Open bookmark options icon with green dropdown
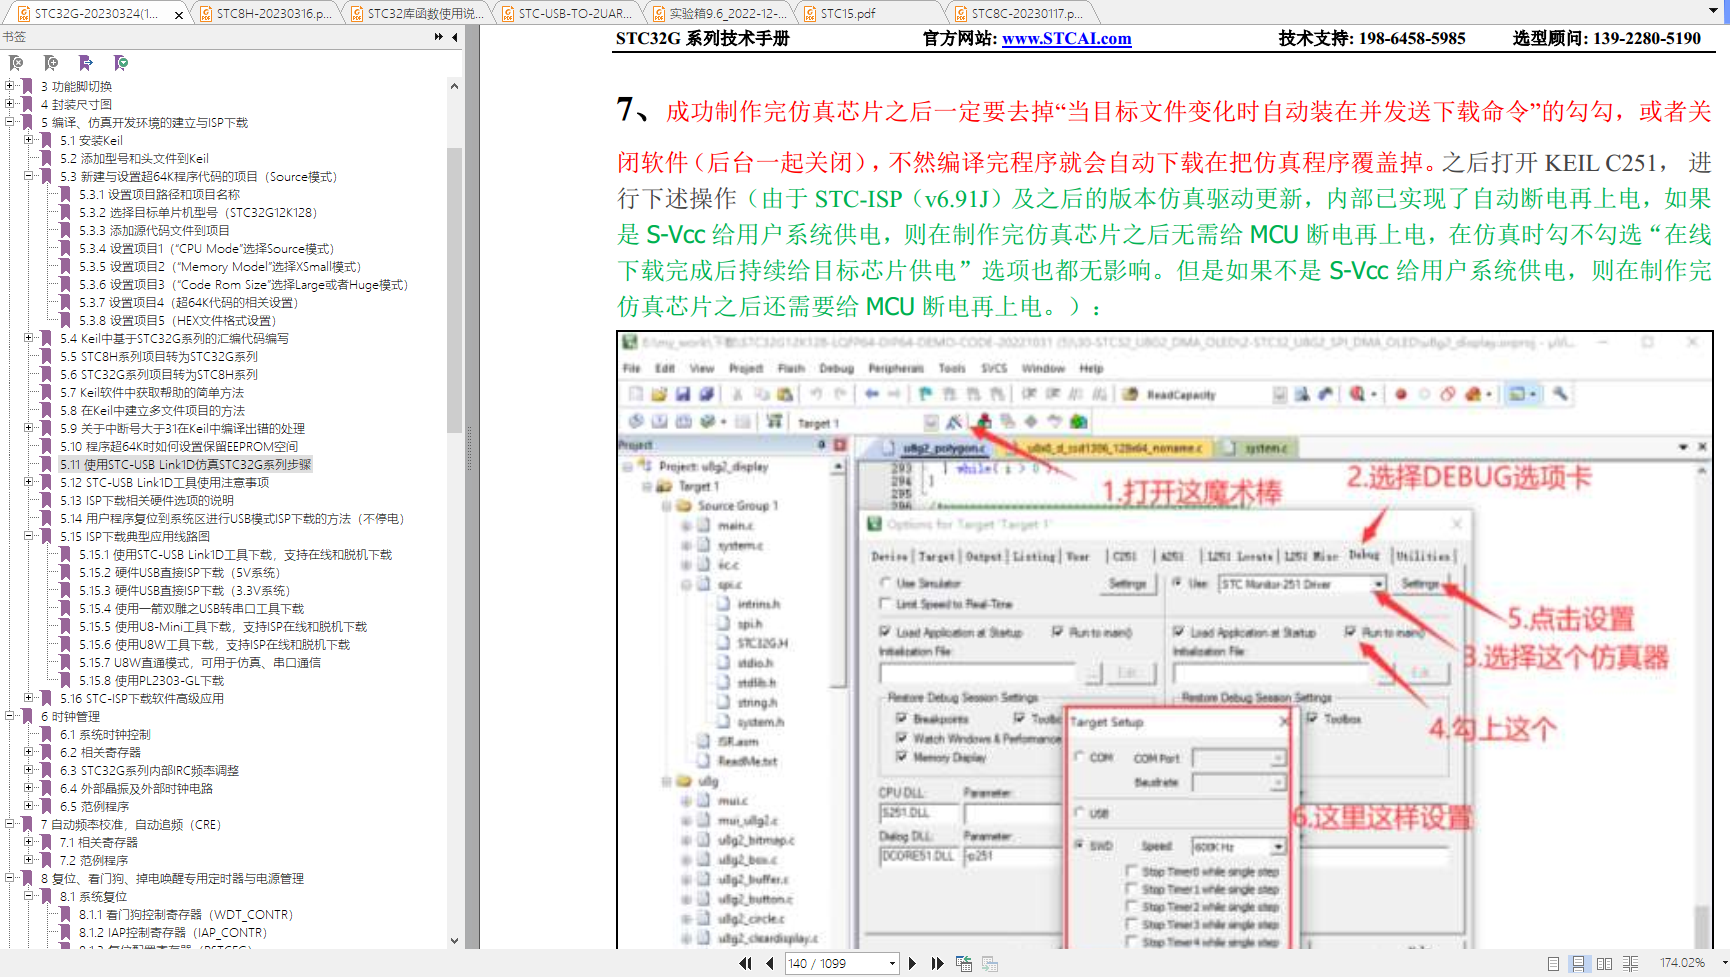 click(x=121, y=63)
